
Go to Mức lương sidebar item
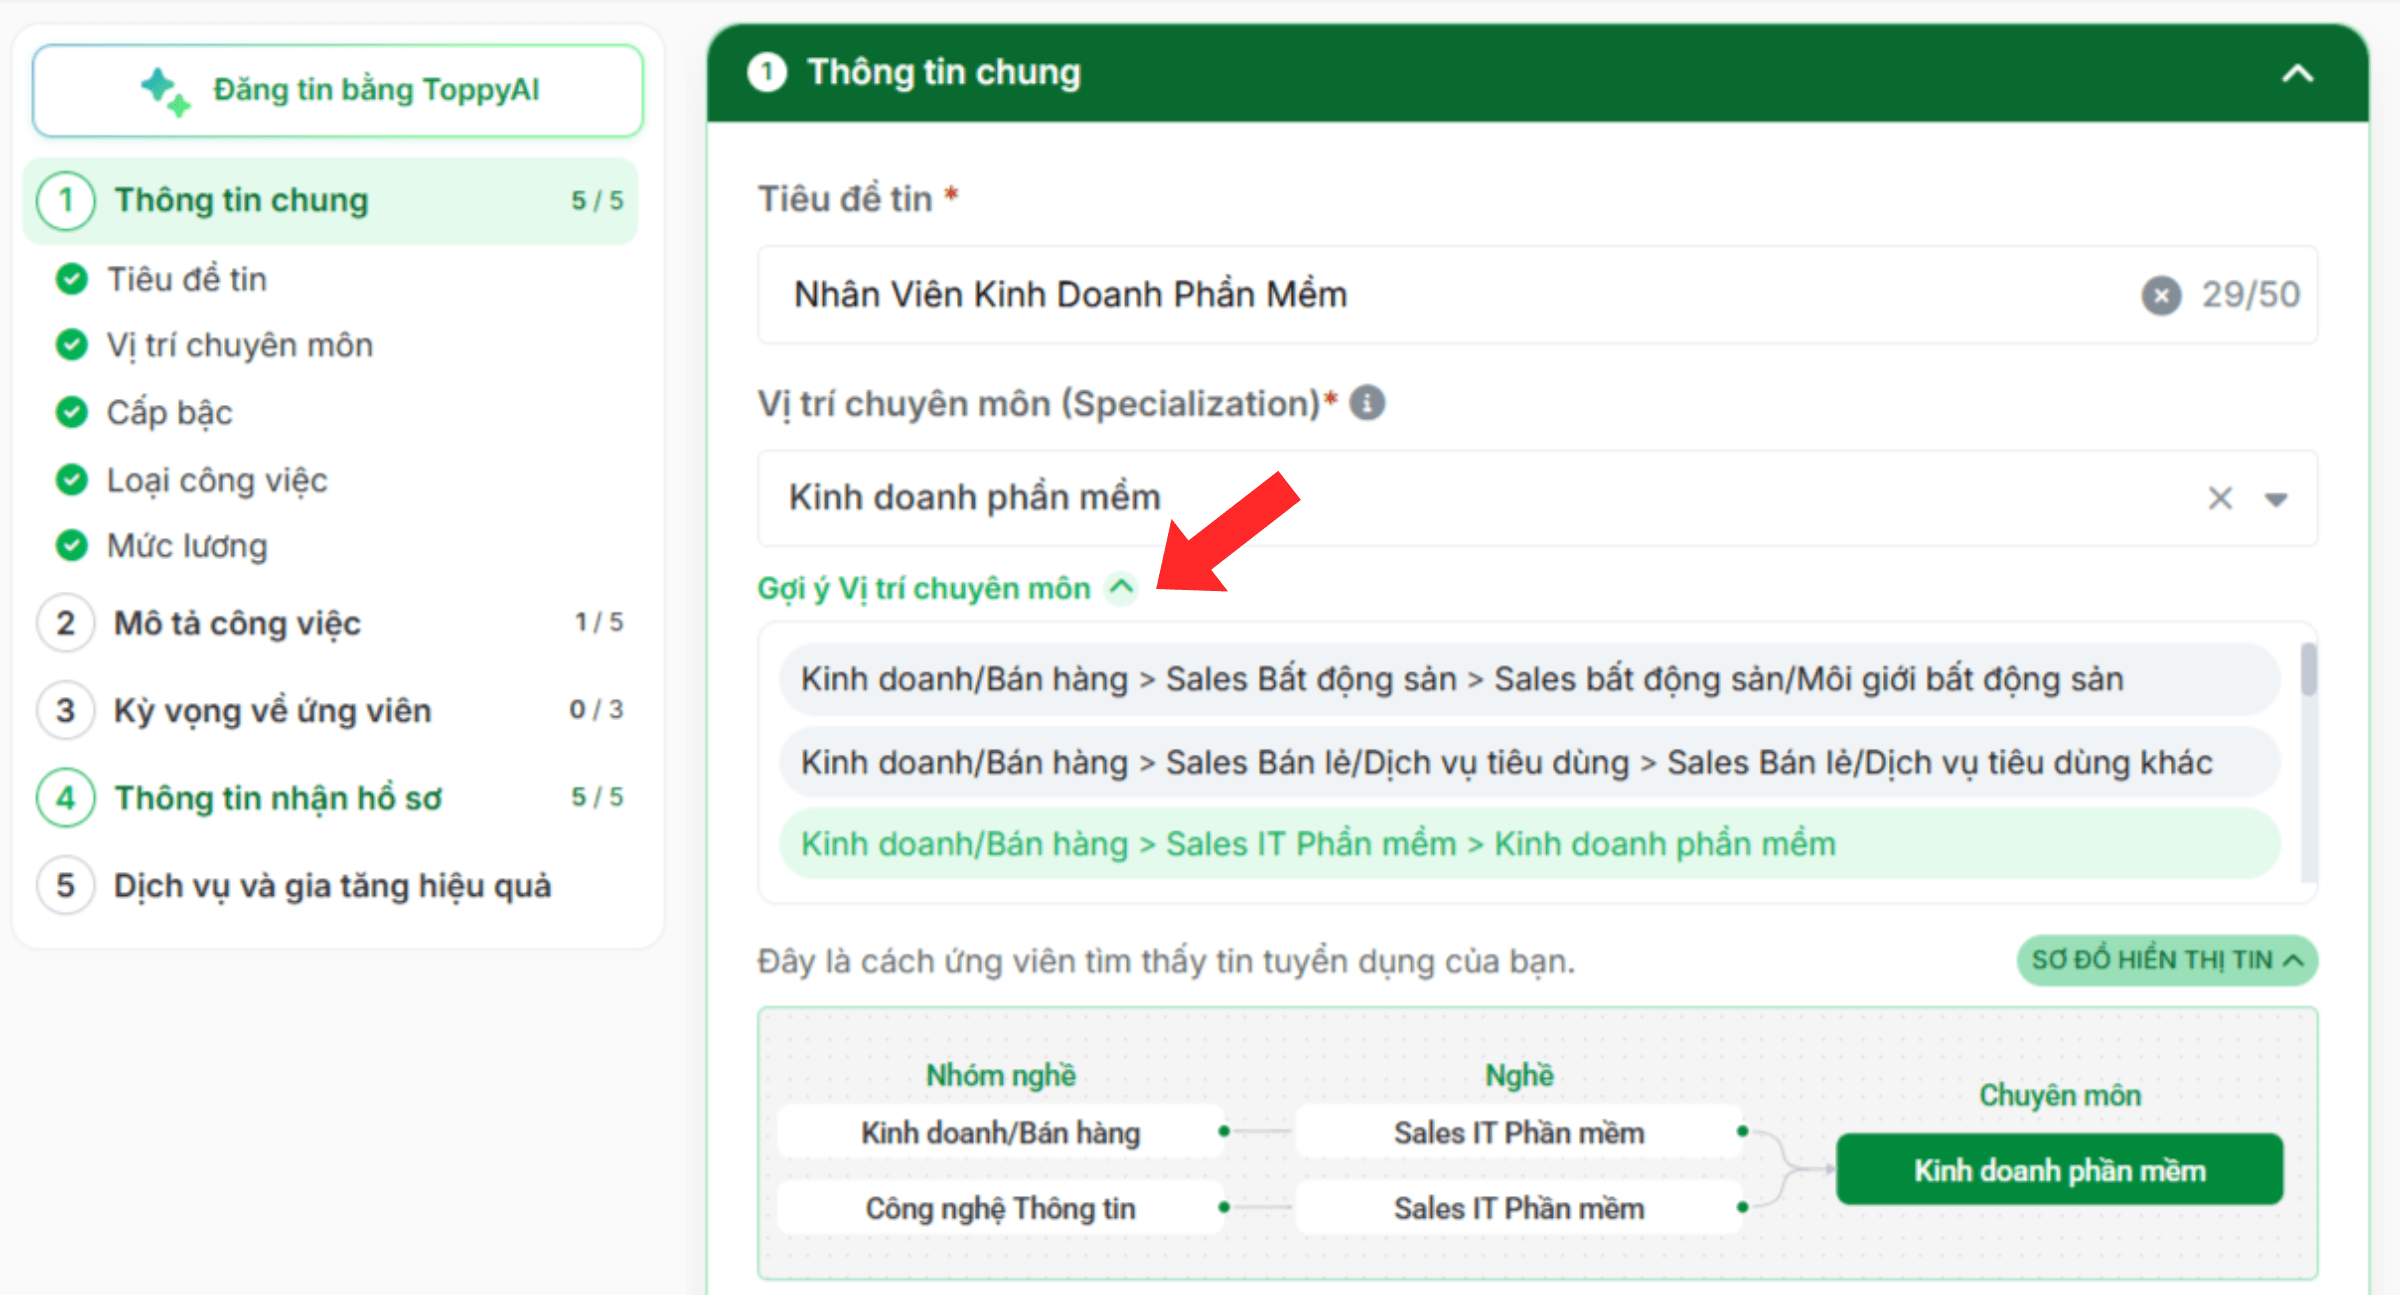187,546
